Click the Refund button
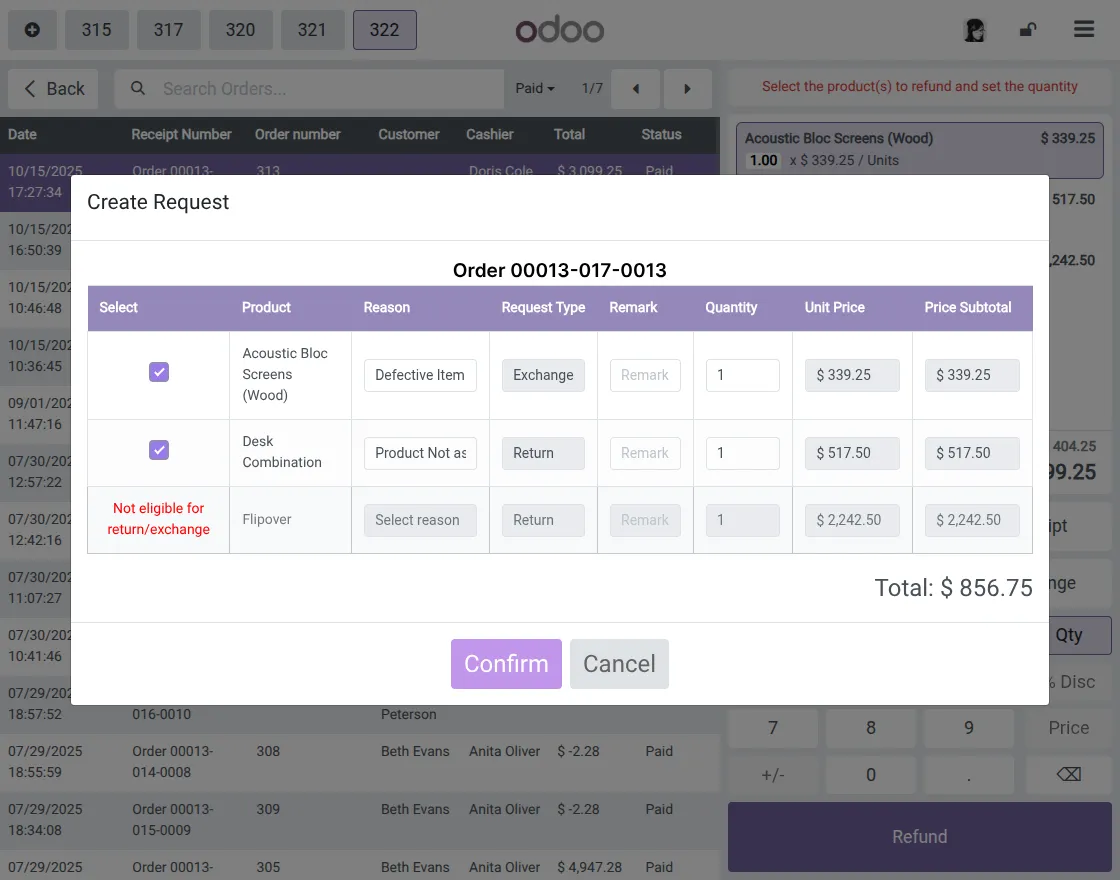The width and height of the screenshot is (1120, 880). pyautogui.click(x=919, y=836)
